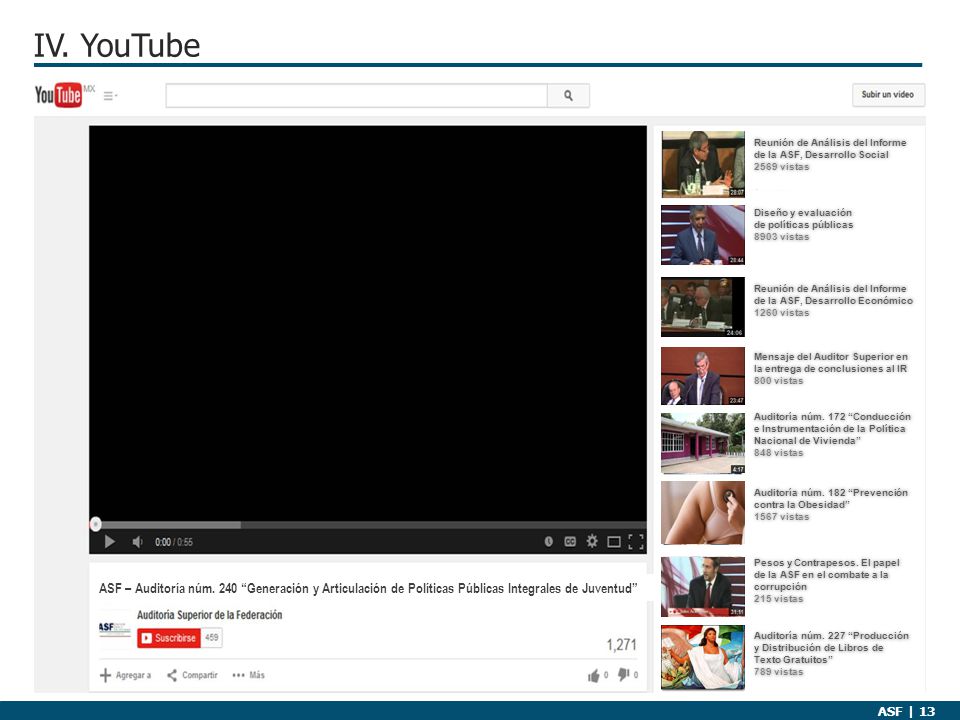Open link Auditoría núm. 172 Política de Vivienda
This screenshot has width=960, height=720.
pos(832,429)
